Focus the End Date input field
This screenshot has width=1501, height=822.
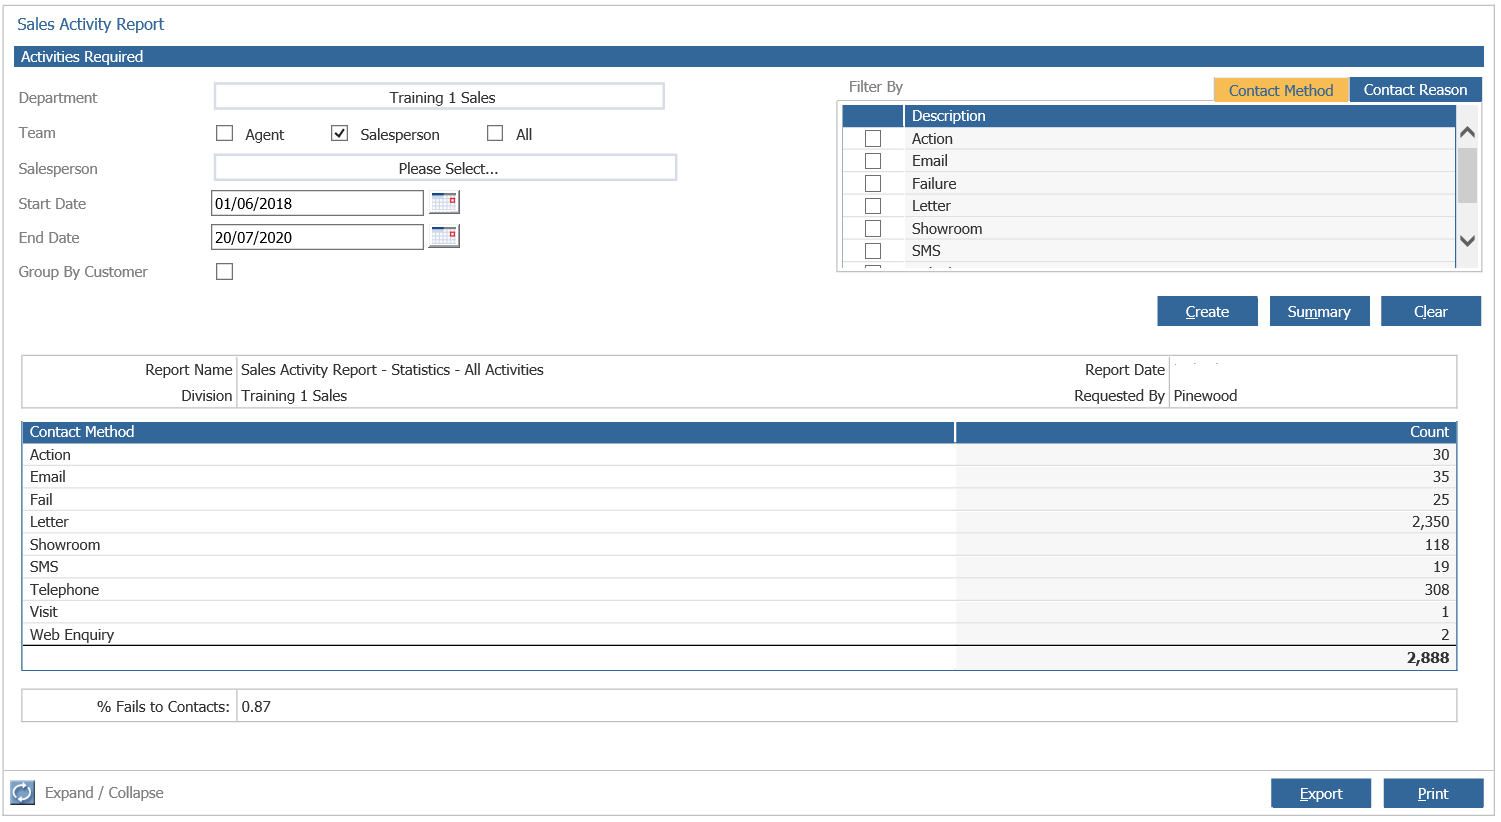[317, 237]
